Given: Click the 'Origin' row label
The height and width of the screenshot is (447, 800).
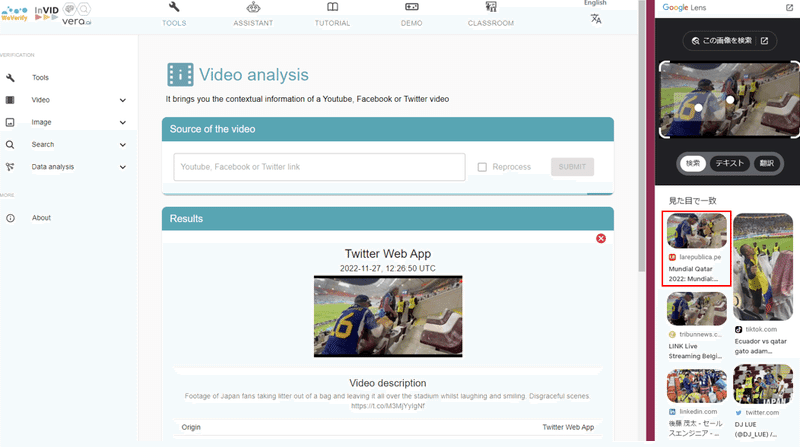Looking at the screenshot, I should pos(191,427).
